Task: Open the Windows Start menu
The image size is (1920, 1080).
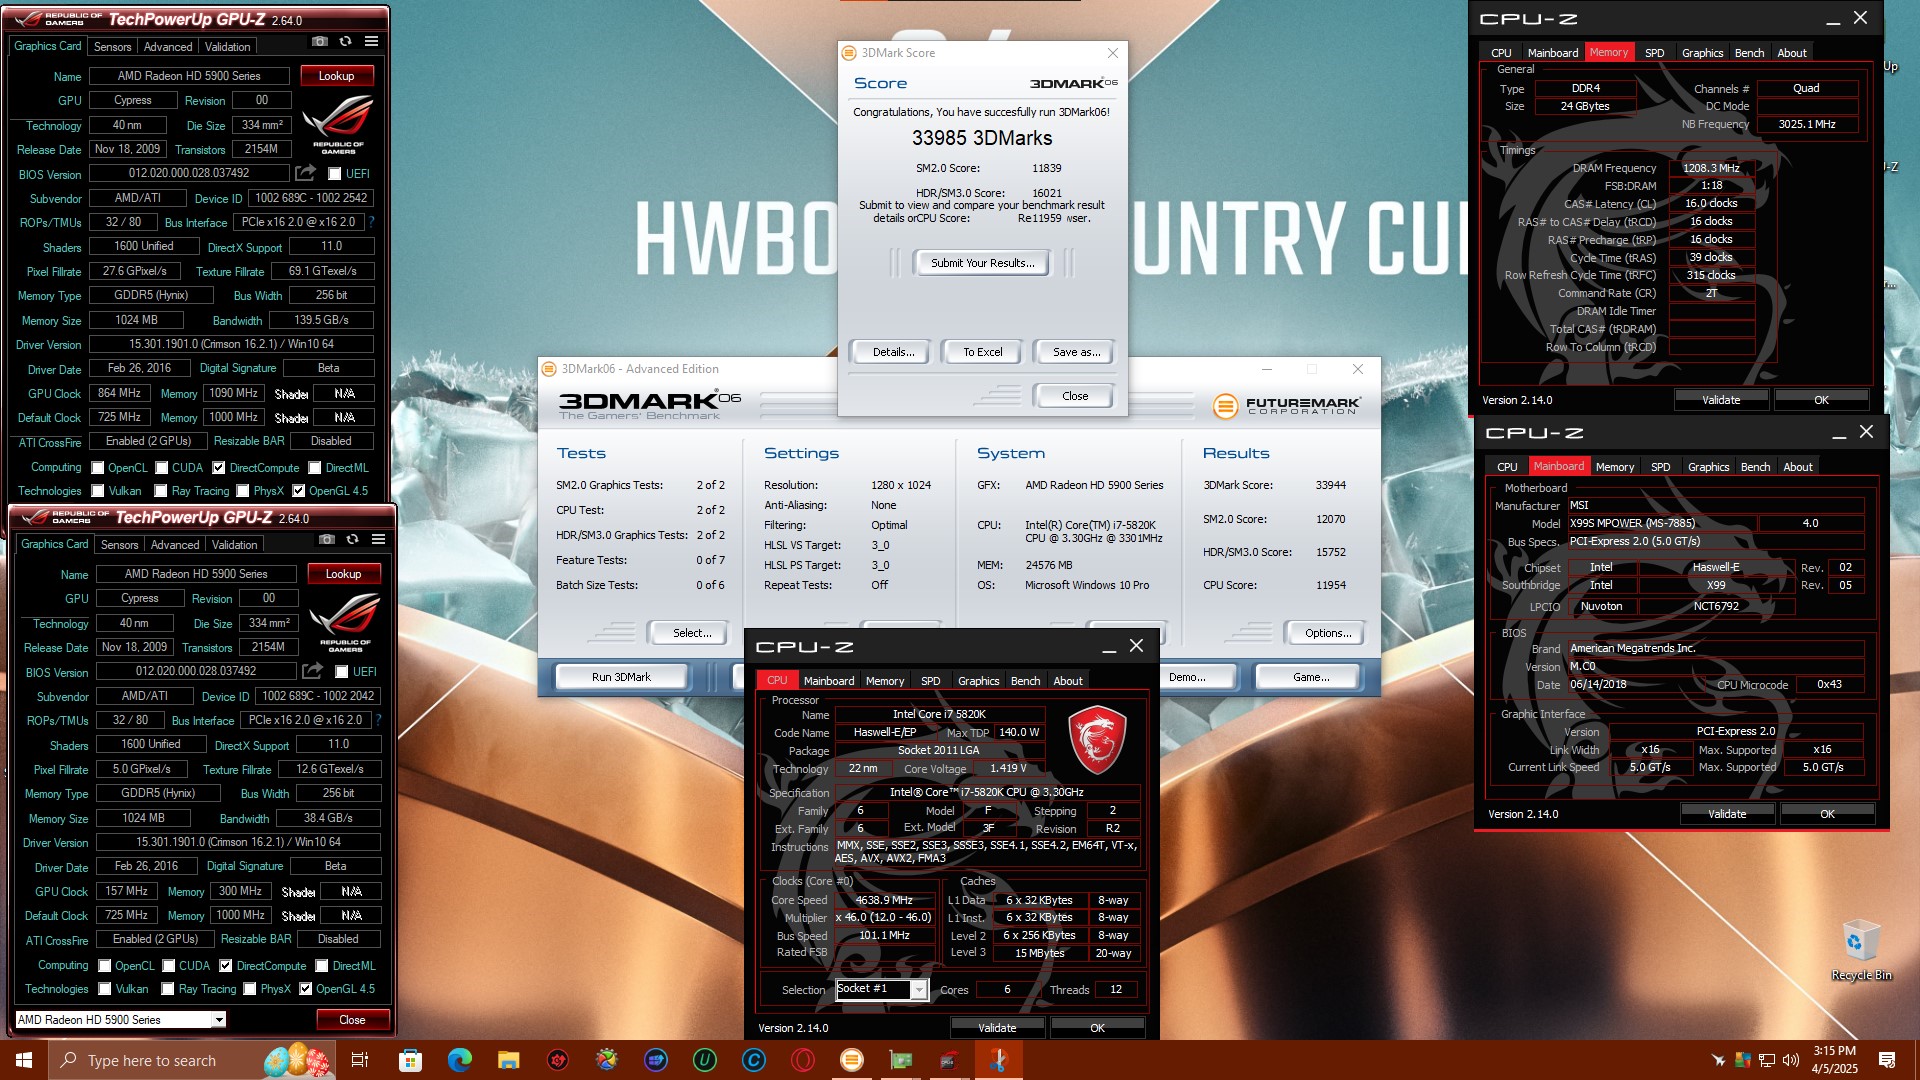Action: coord(24,1060)
